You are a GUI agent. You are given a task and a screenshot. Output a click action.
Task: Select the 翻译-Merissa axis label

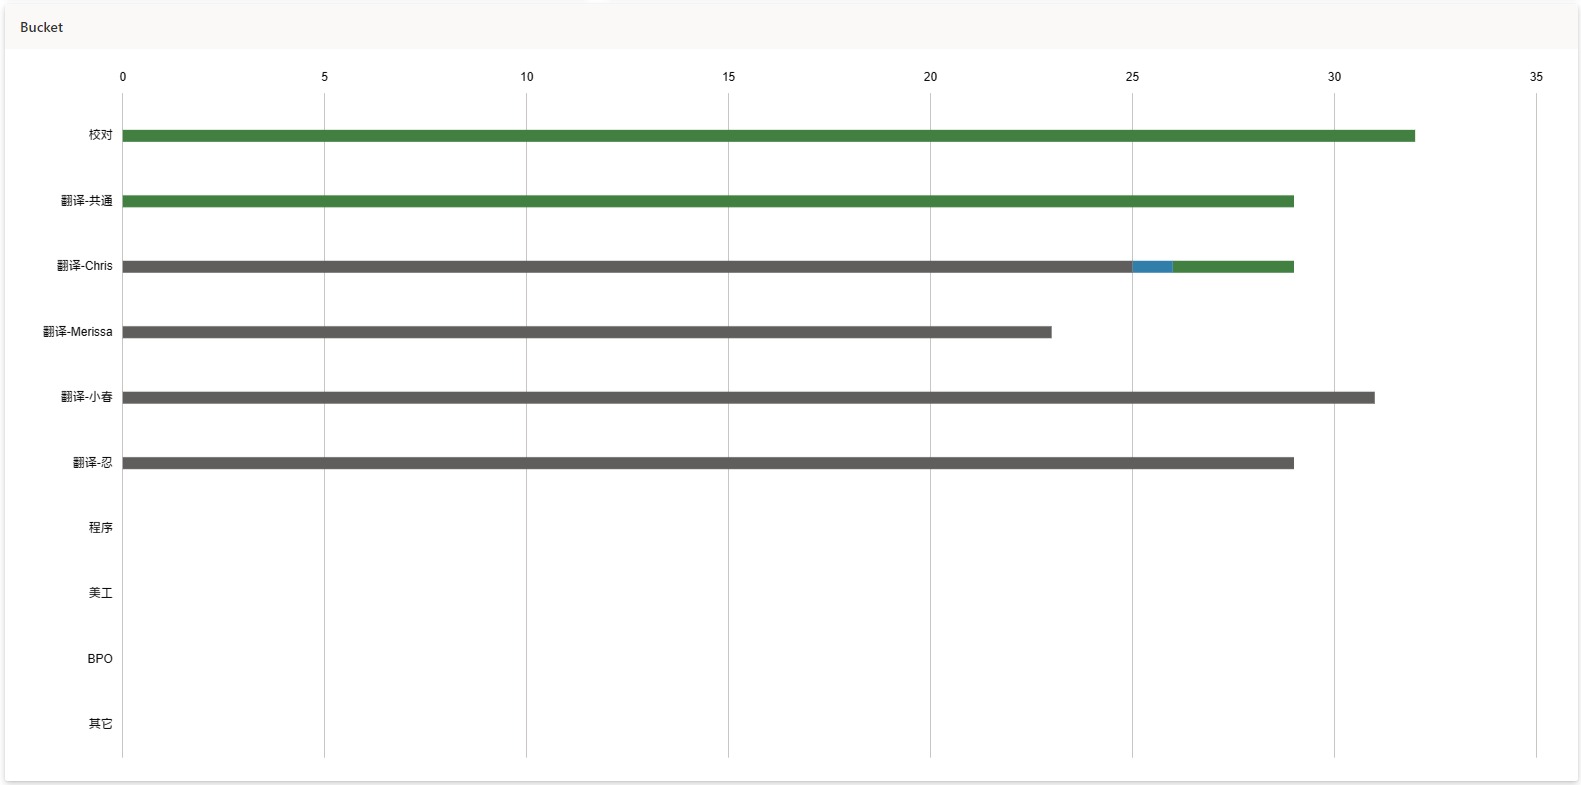coord(77,332)
